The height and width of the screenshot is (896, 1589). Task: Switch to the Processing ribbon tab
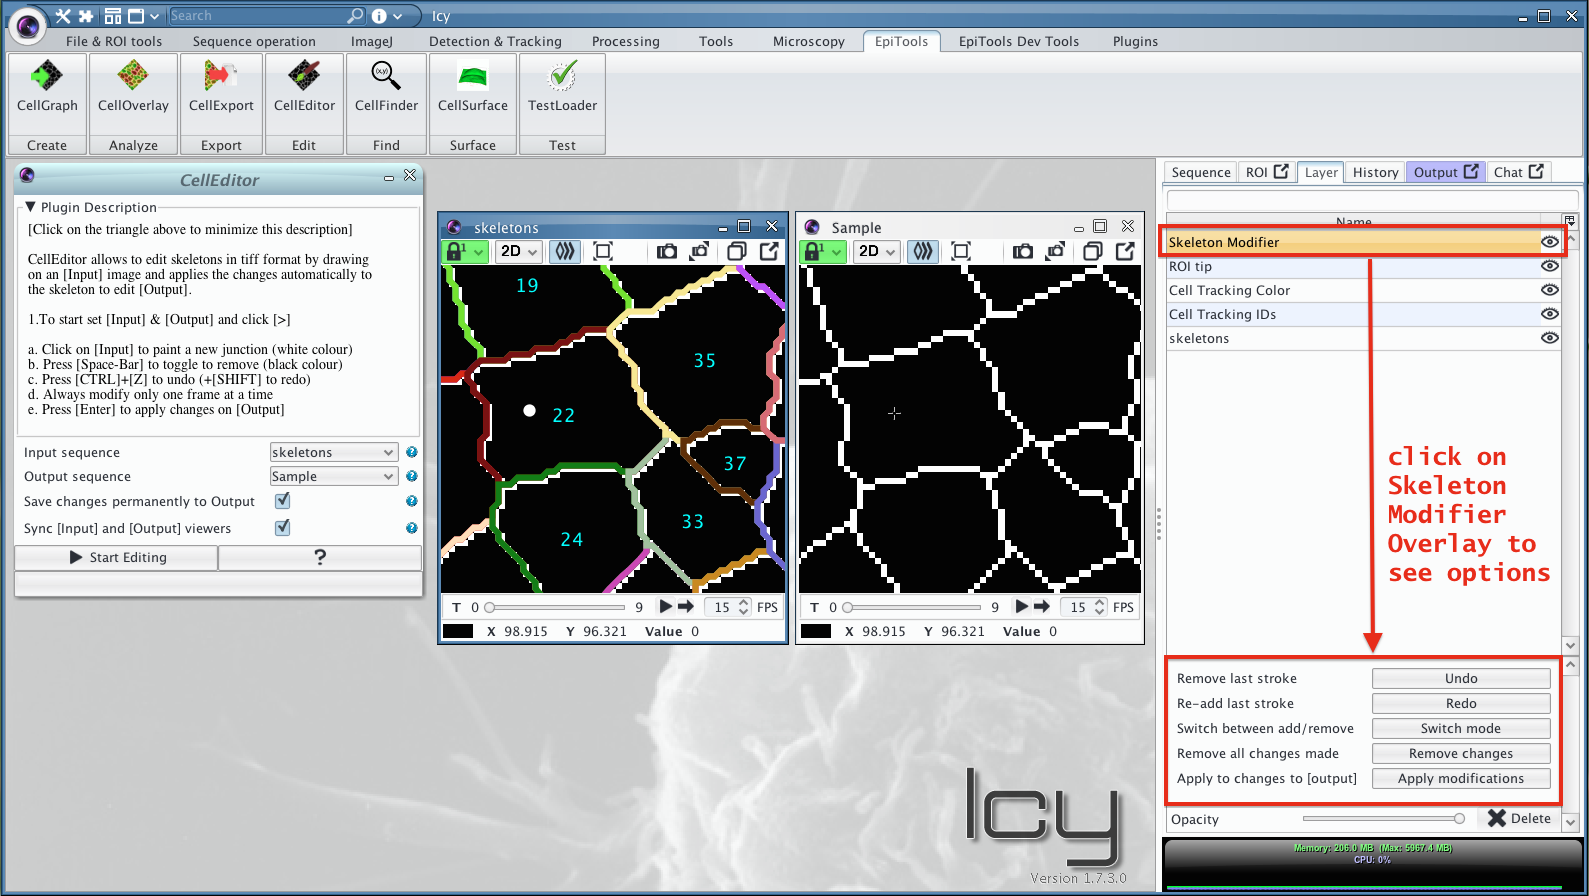[x=626, y=41]
